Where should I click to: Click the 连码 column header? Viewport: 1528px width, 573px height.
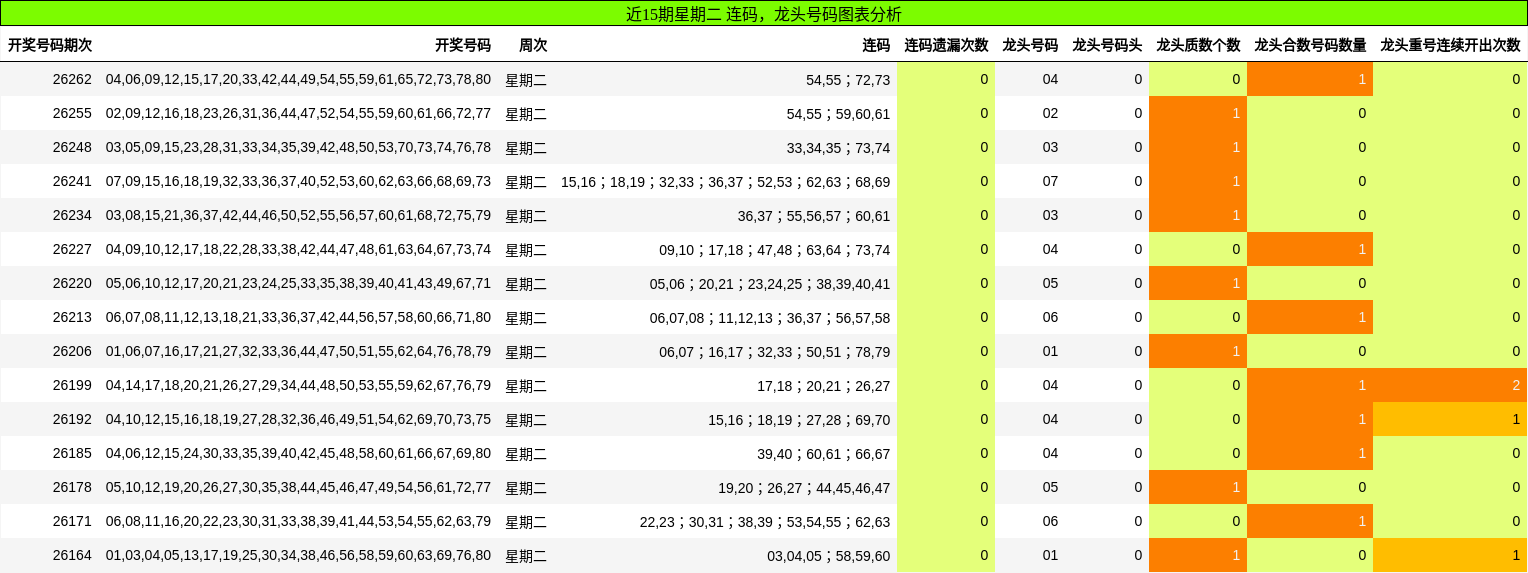[876, 45]
